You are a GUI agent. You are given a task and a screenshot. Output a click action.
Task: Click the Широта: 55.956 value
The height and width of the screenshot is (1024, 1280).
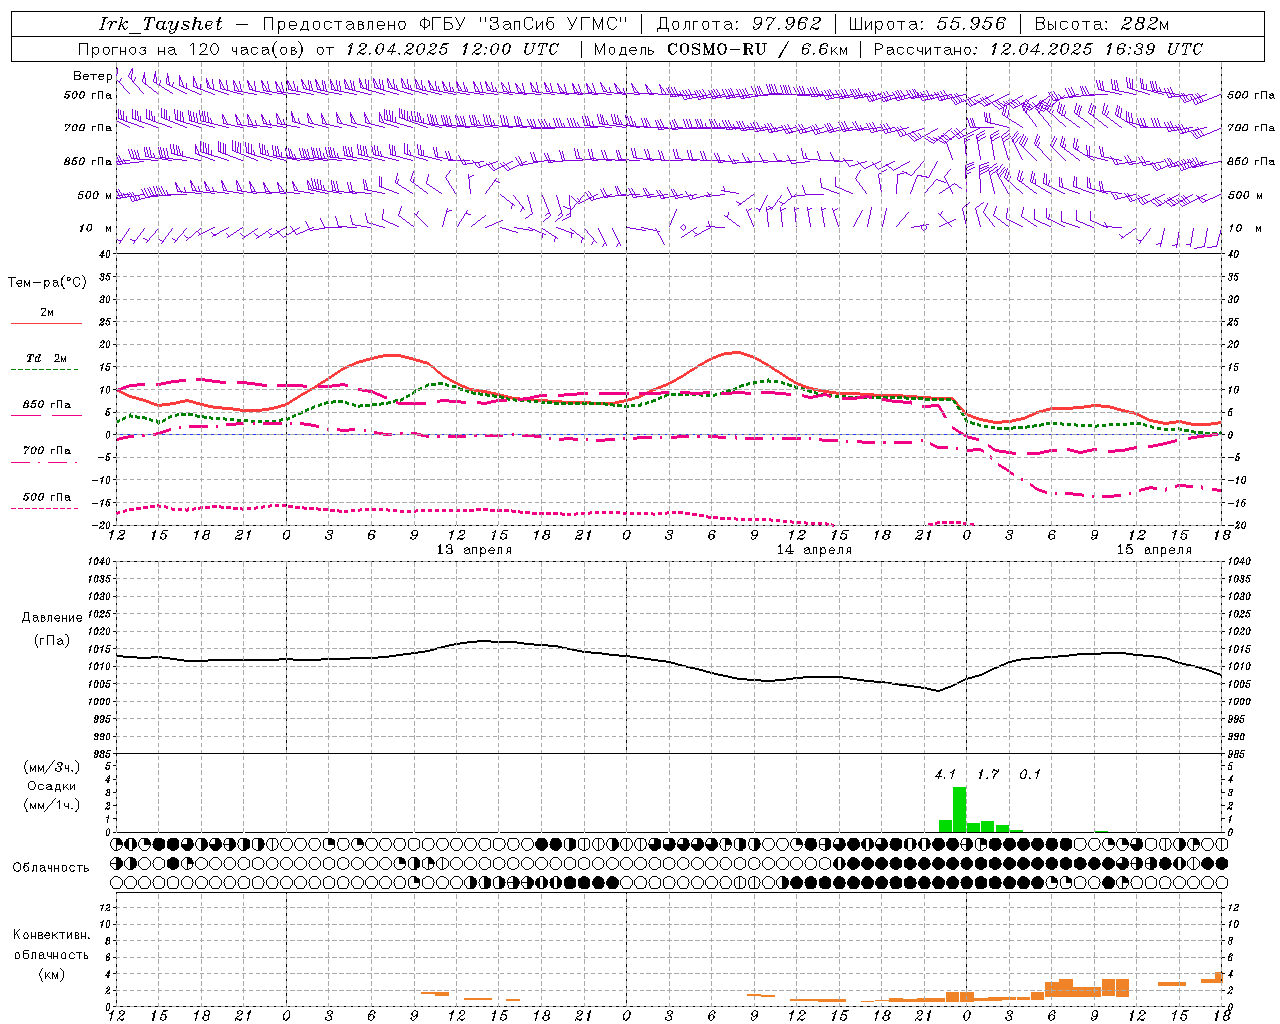click(927, 24)
